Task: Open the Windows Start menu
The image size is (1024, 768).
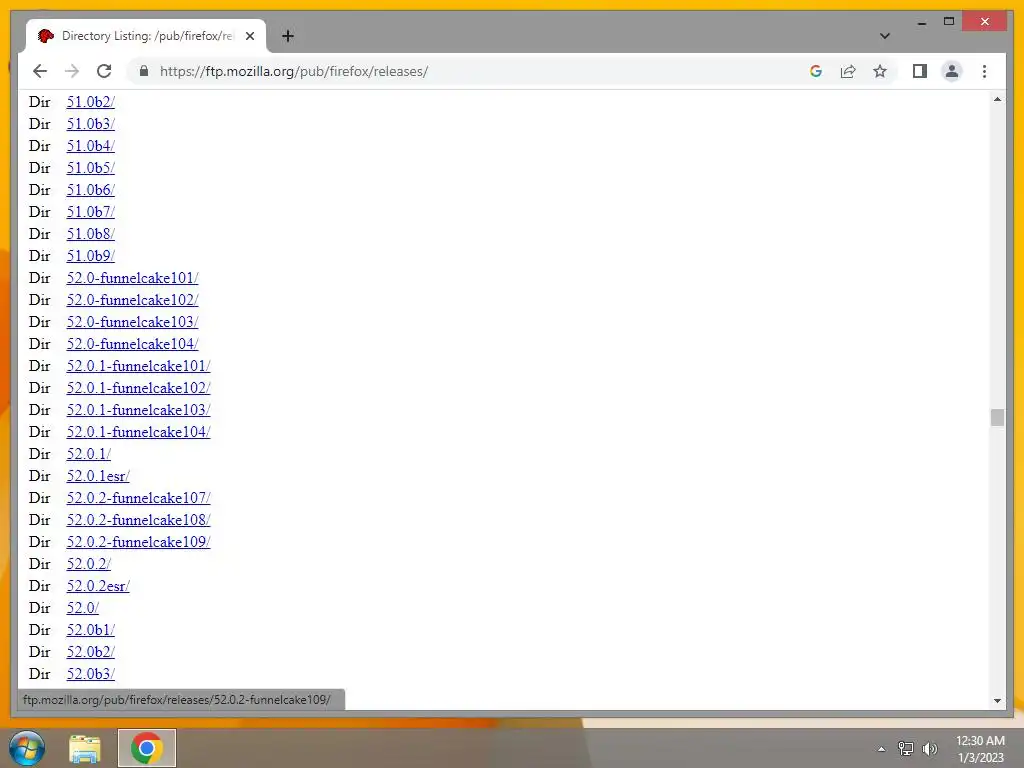Action: tap(27, 748)
